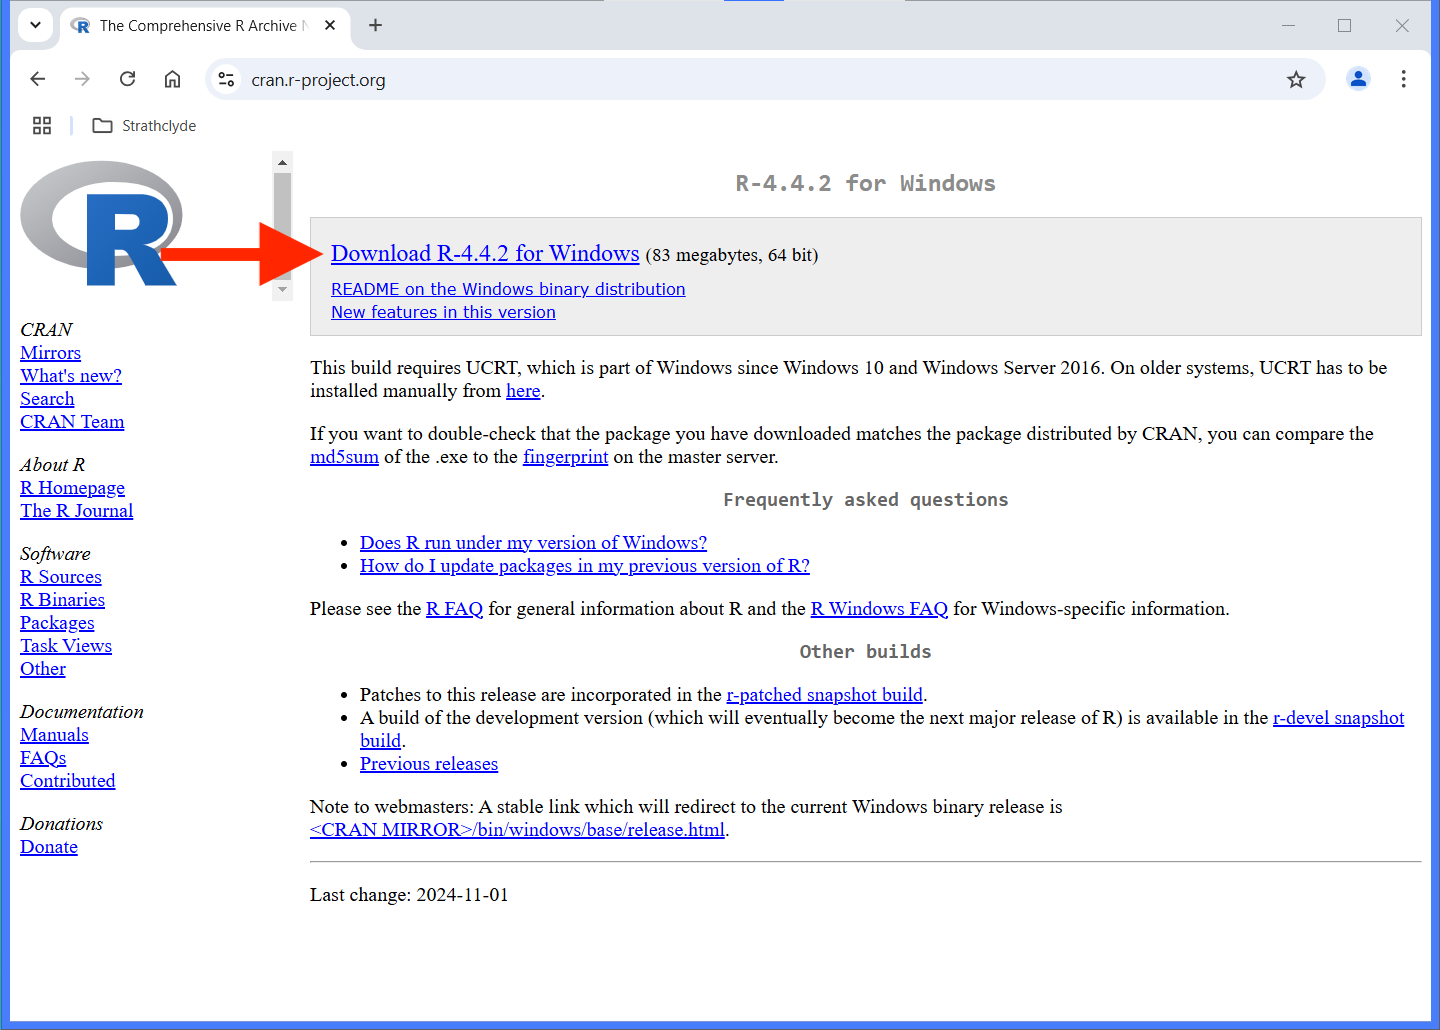The image size is (1440, 1030).
Task: Close the Comprehensive R Archive tab
Action: click(x=330, y=25)
